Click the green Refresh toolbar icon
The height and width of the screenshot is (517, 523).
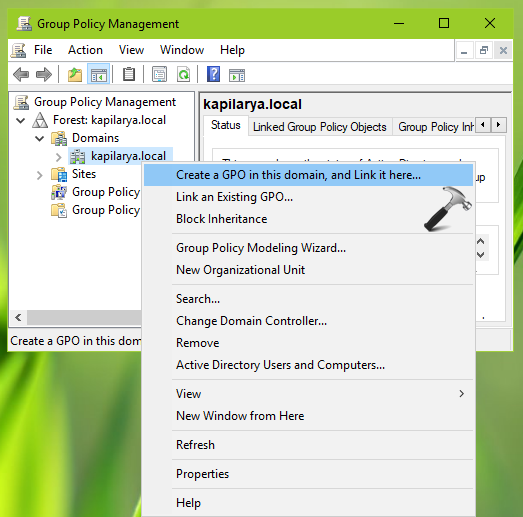(183, 74)
